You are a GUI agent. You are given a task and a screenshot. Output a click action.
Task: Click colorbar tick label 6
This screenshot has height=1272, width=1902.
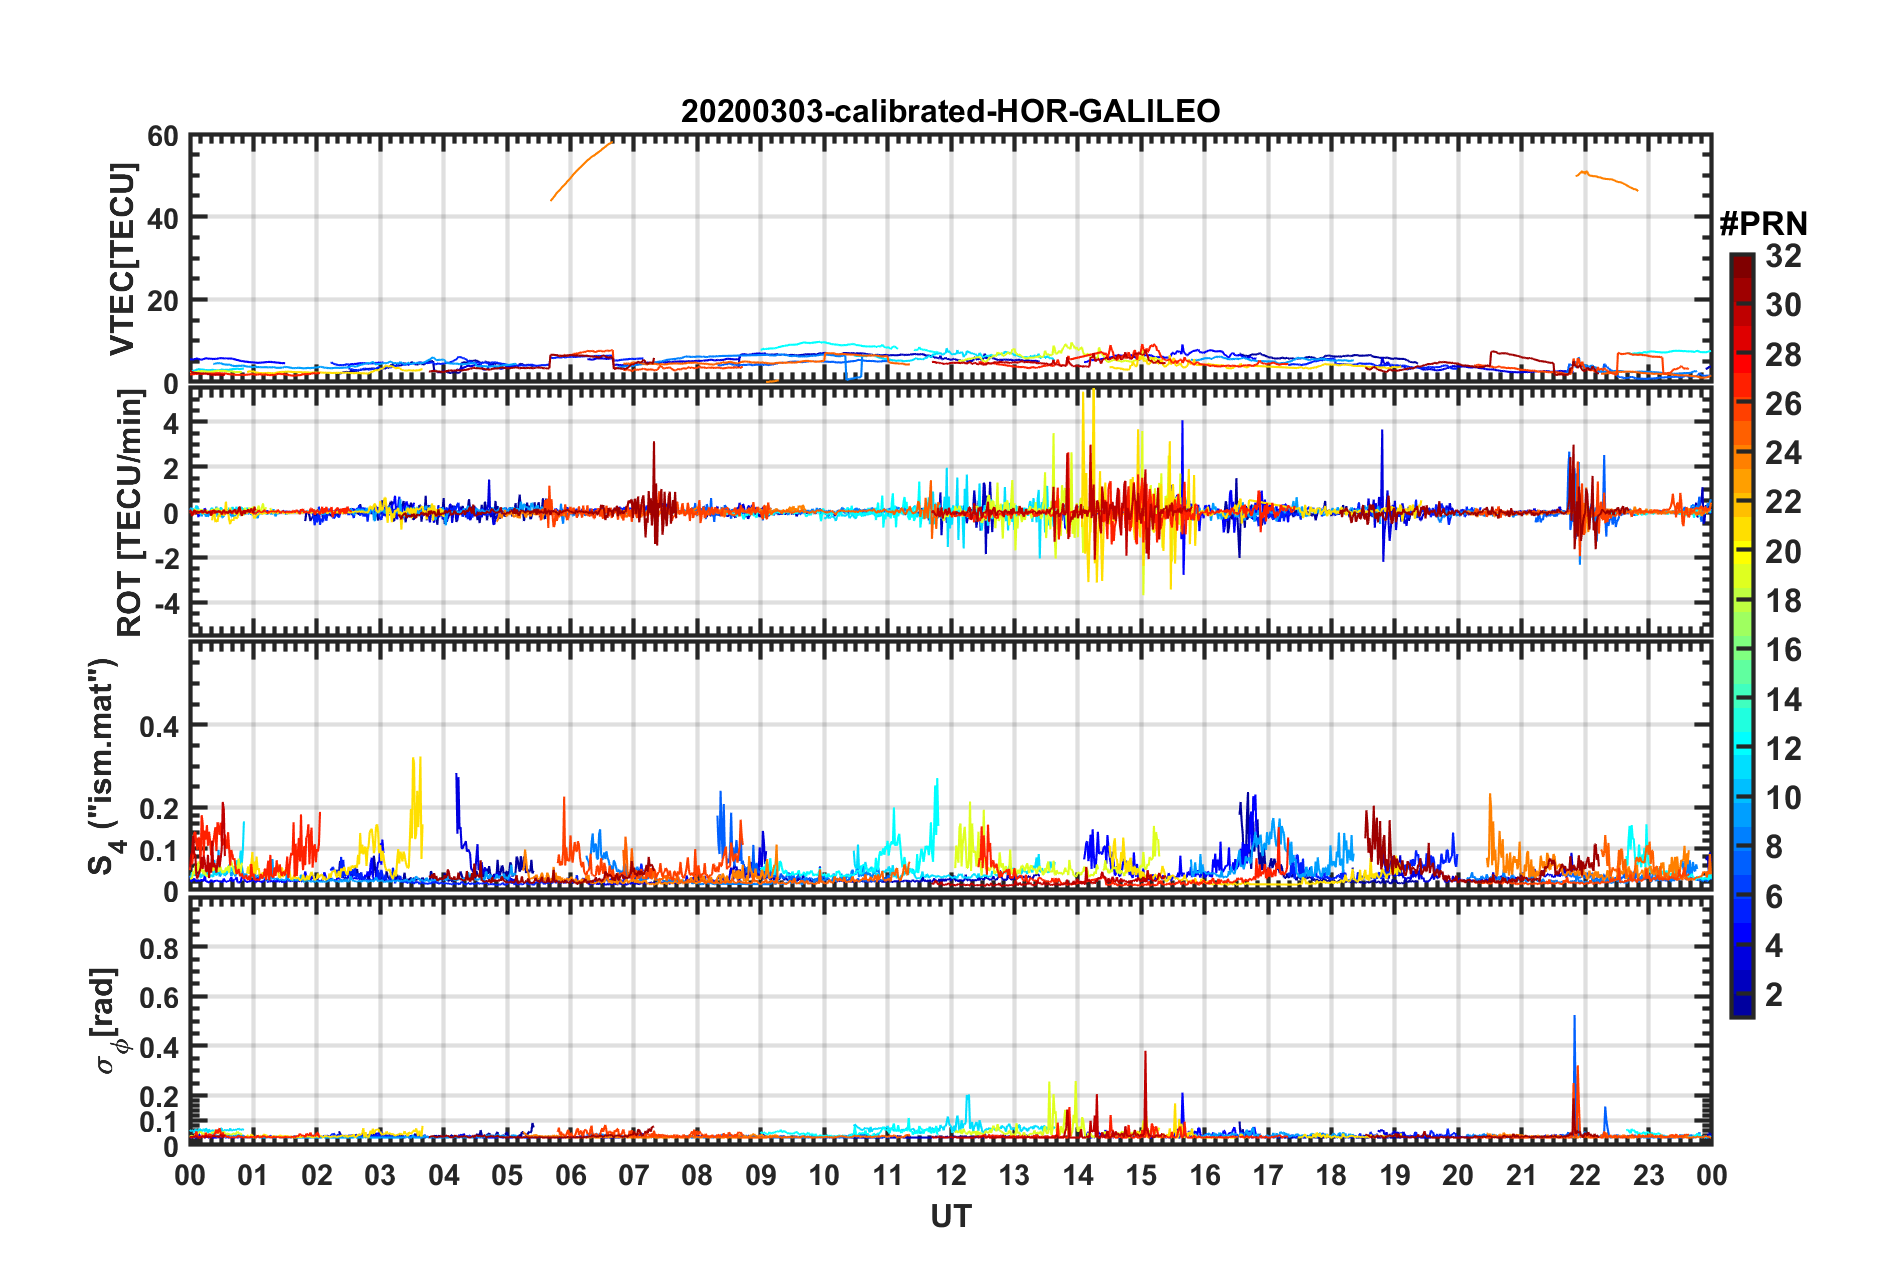click(x=1774, y=897)
